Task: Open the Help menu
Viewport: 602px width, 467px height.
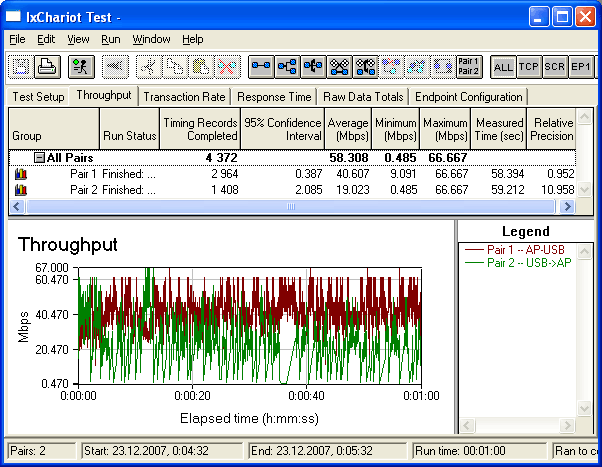Action: coord(193,39)
